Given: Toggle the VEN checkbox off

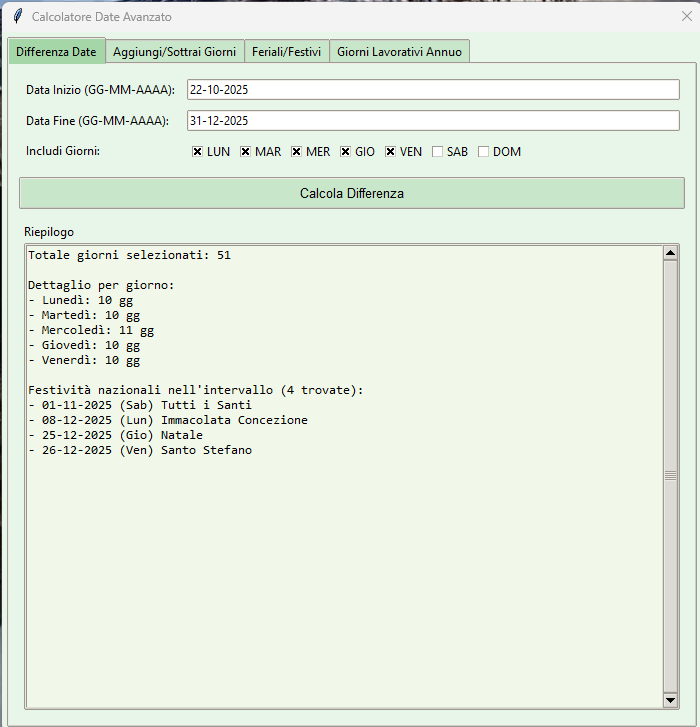Looking at the screenshot, I should (391, 152).
